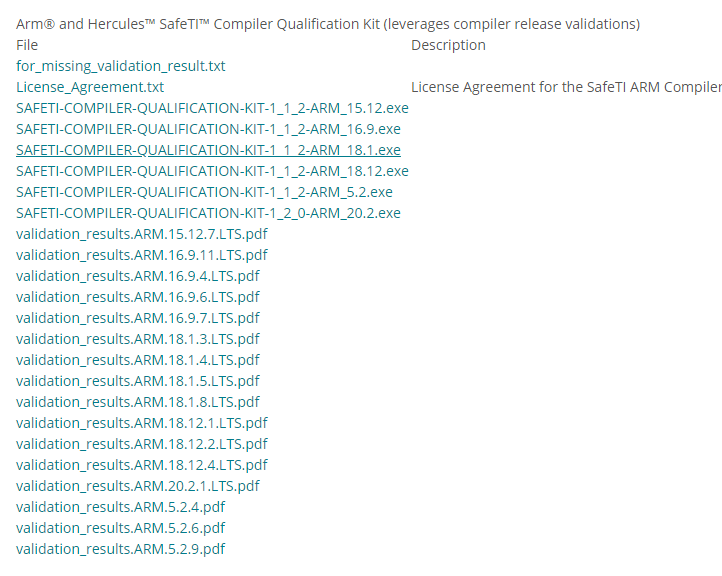Download the ARM_5.2.exe qualification kit
The image size is (722, 576).
[204, 192]
